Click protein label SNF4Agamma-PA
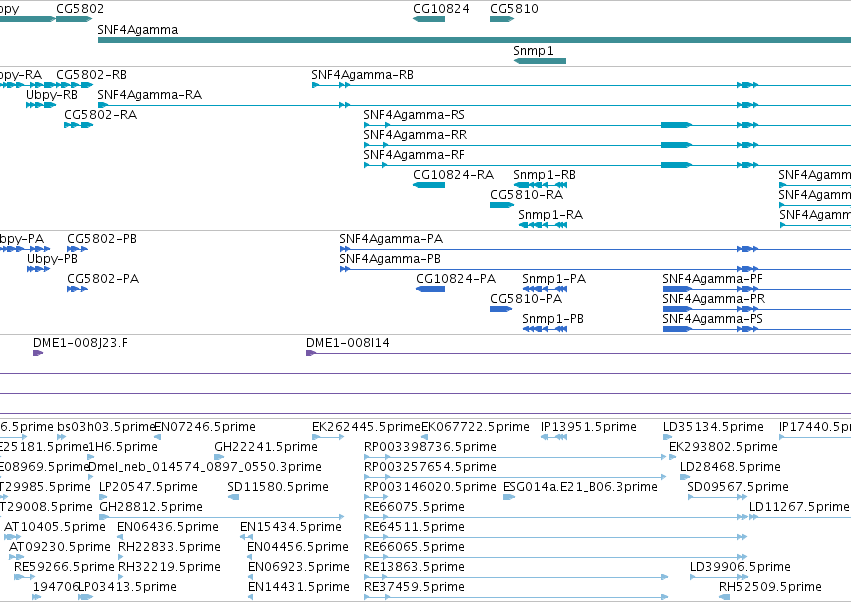The image size is (851, 602). point(391,239)
